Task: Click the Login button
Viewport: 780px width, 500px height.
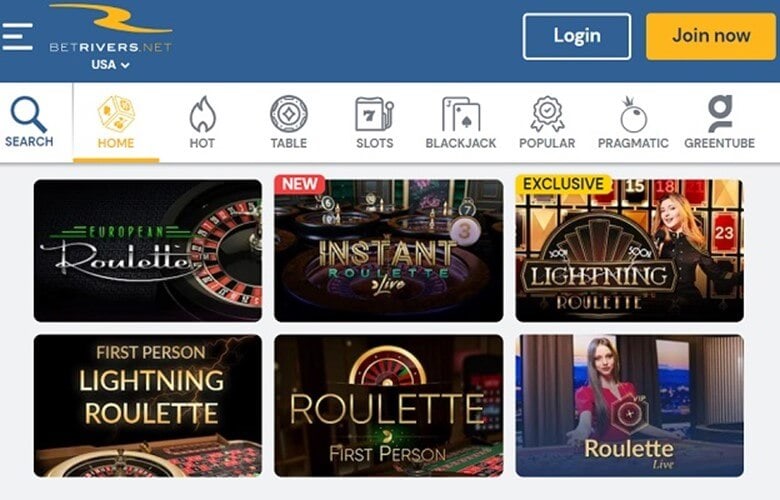Action: (577, 36)
